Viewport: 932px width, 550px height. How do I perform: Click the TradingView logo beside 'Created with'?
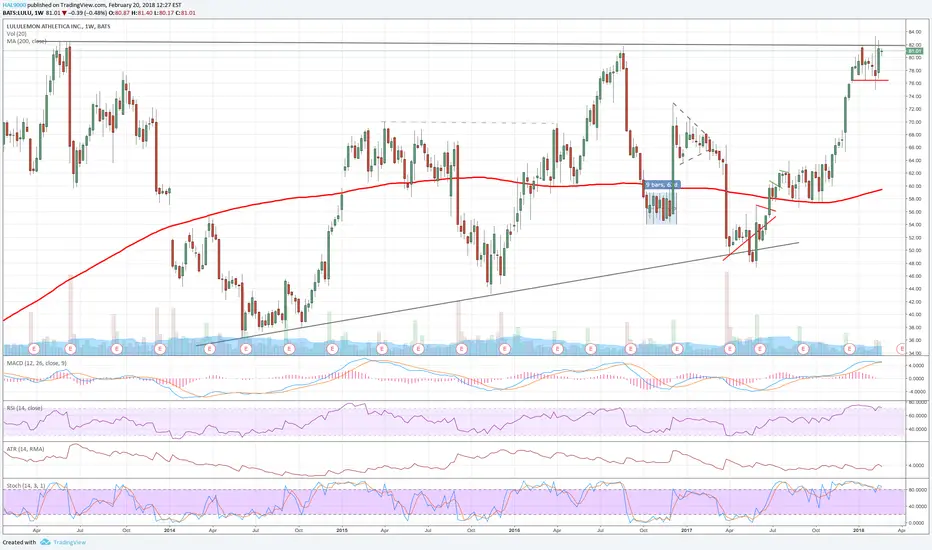(45, 542)
